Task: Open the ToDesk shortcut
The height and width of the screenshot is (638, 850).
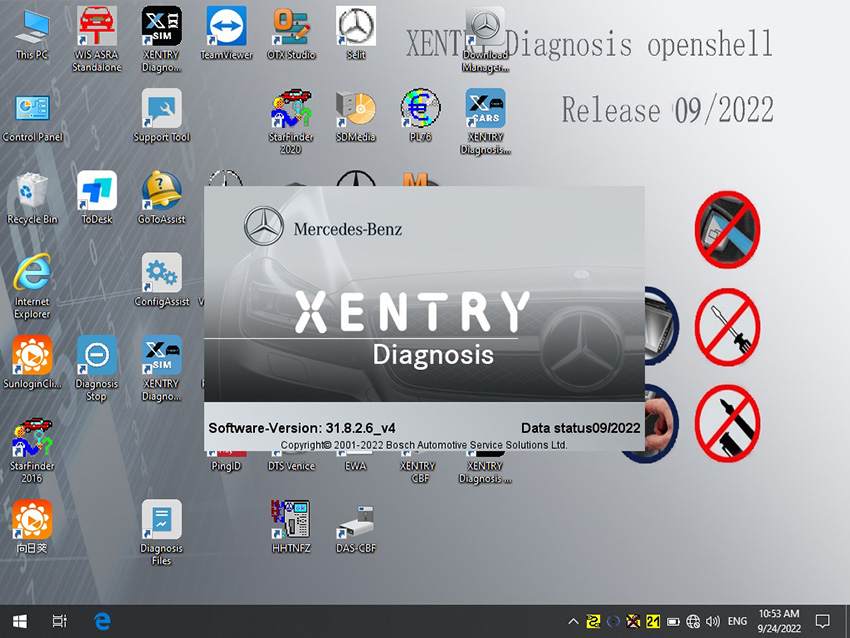Action: coord(96,198)
